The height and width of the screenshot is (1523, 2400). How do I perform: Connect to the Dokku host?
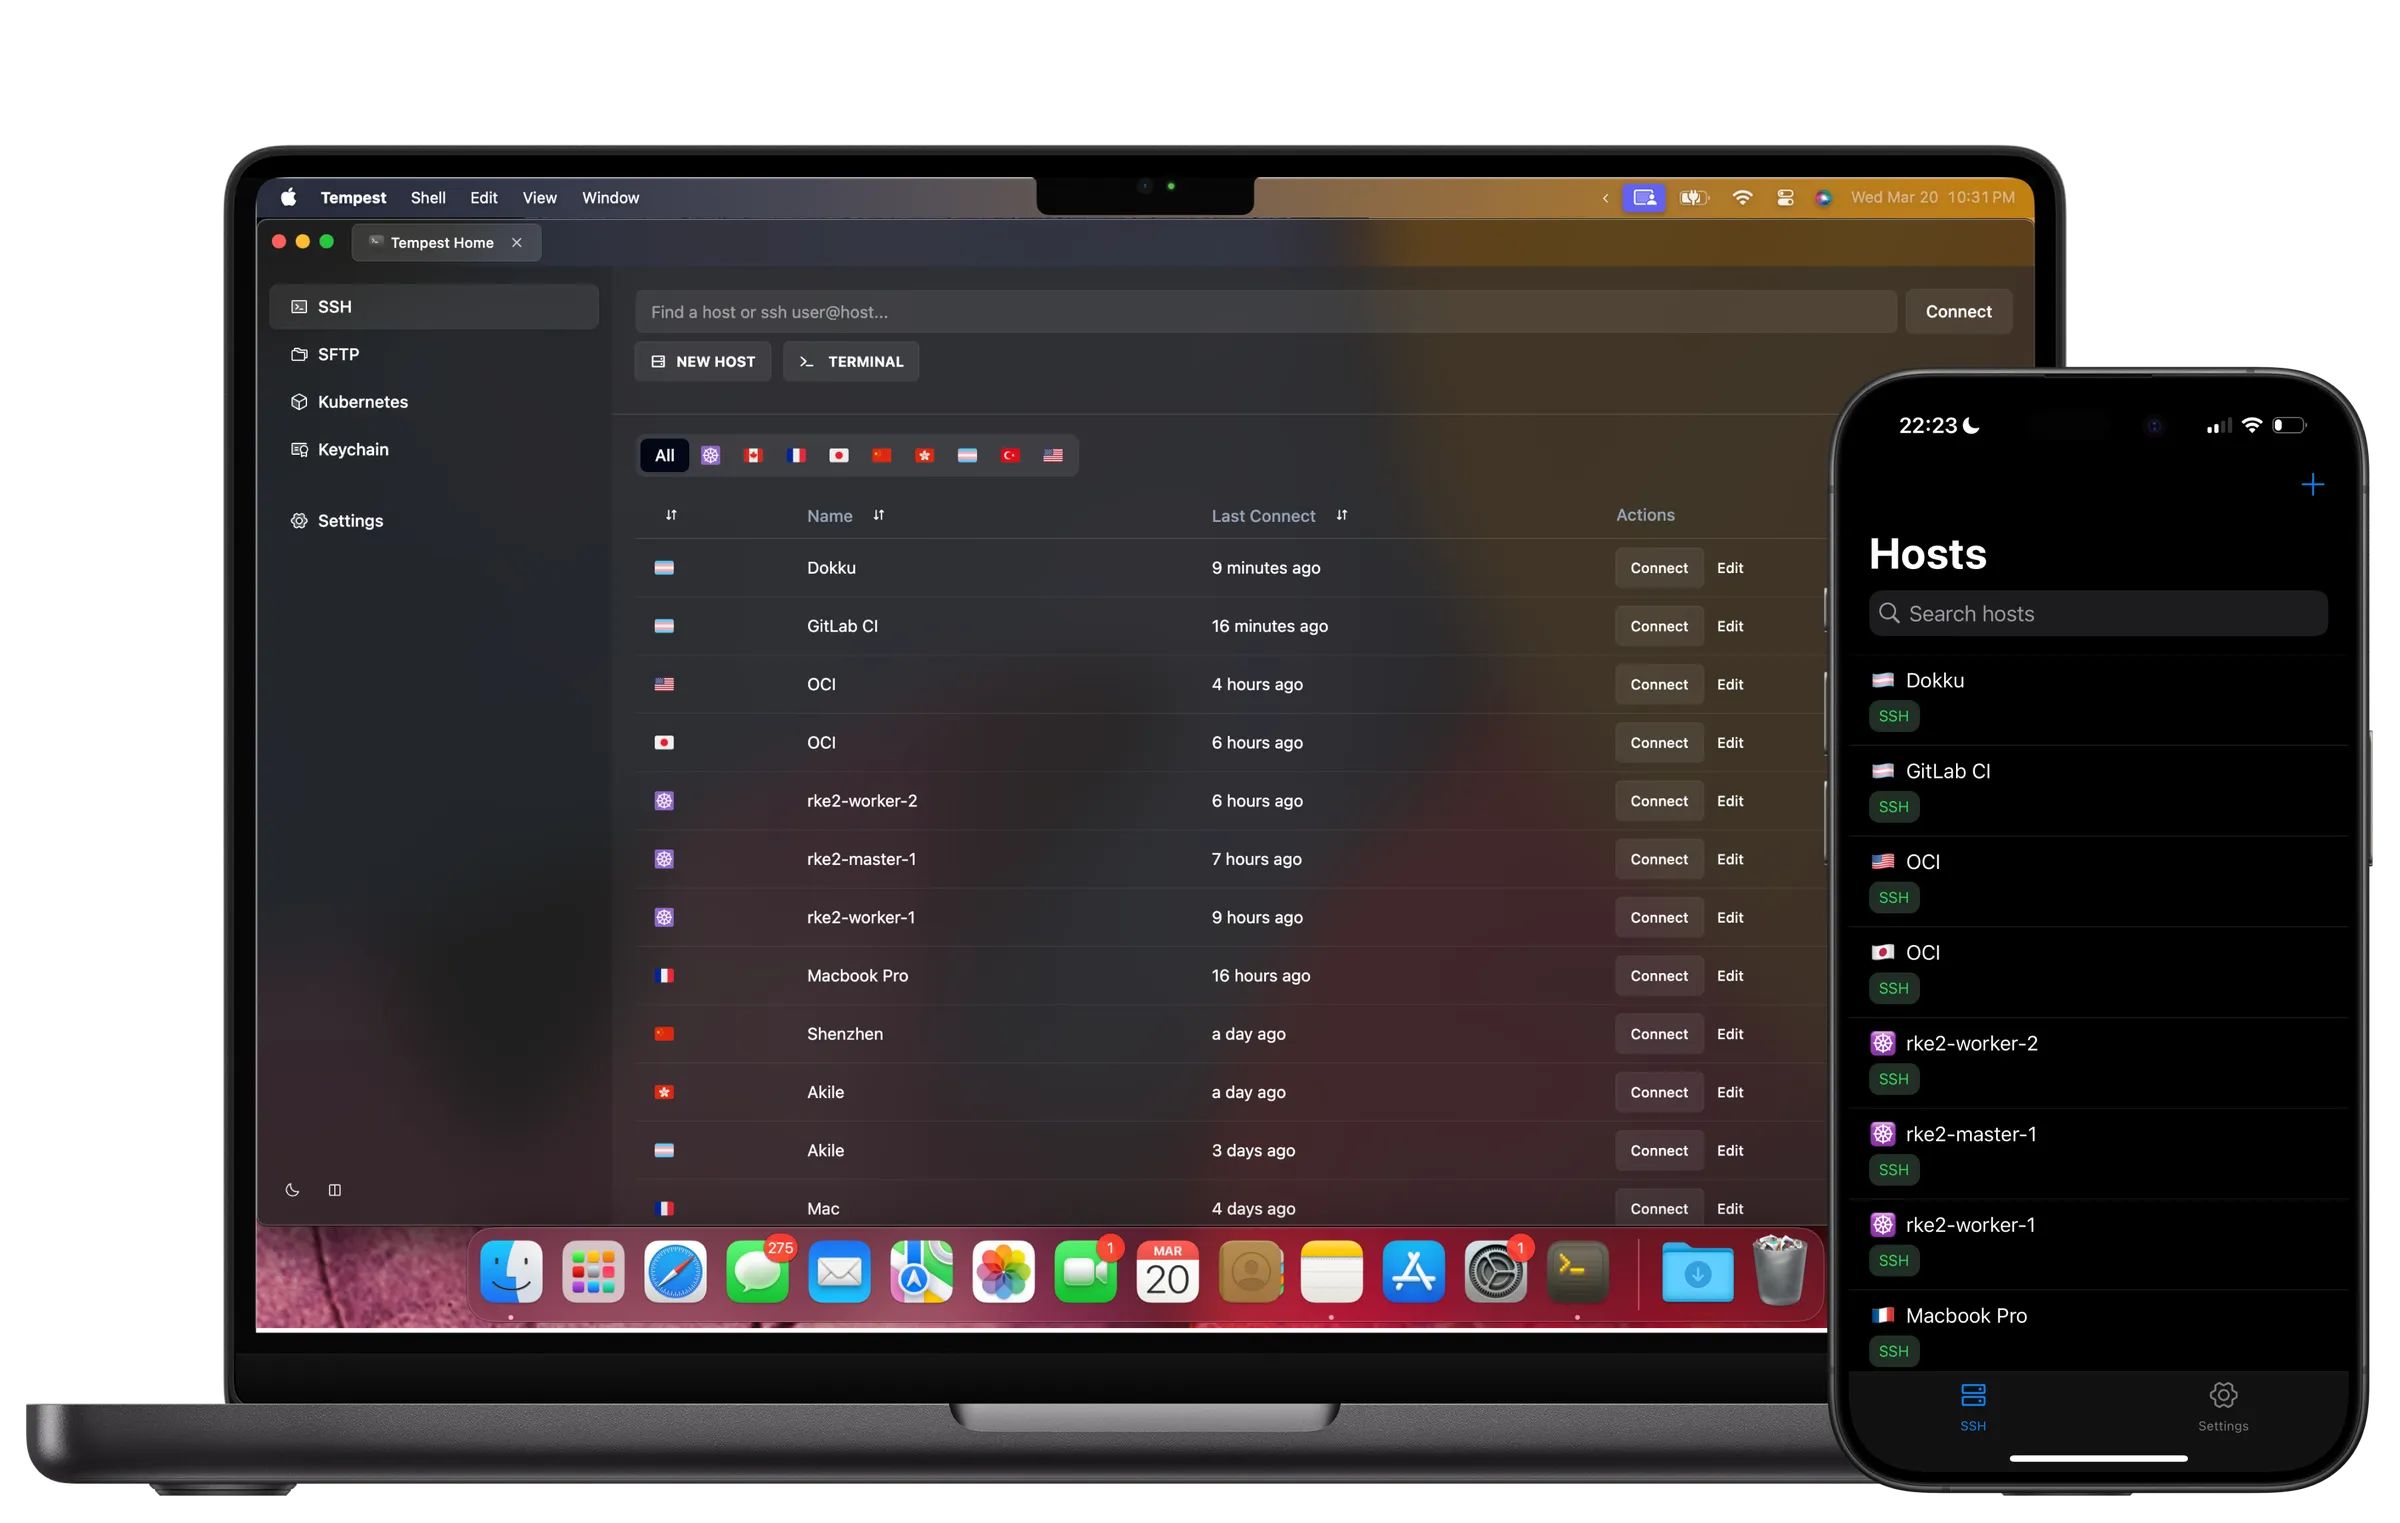click(1658, 567)
